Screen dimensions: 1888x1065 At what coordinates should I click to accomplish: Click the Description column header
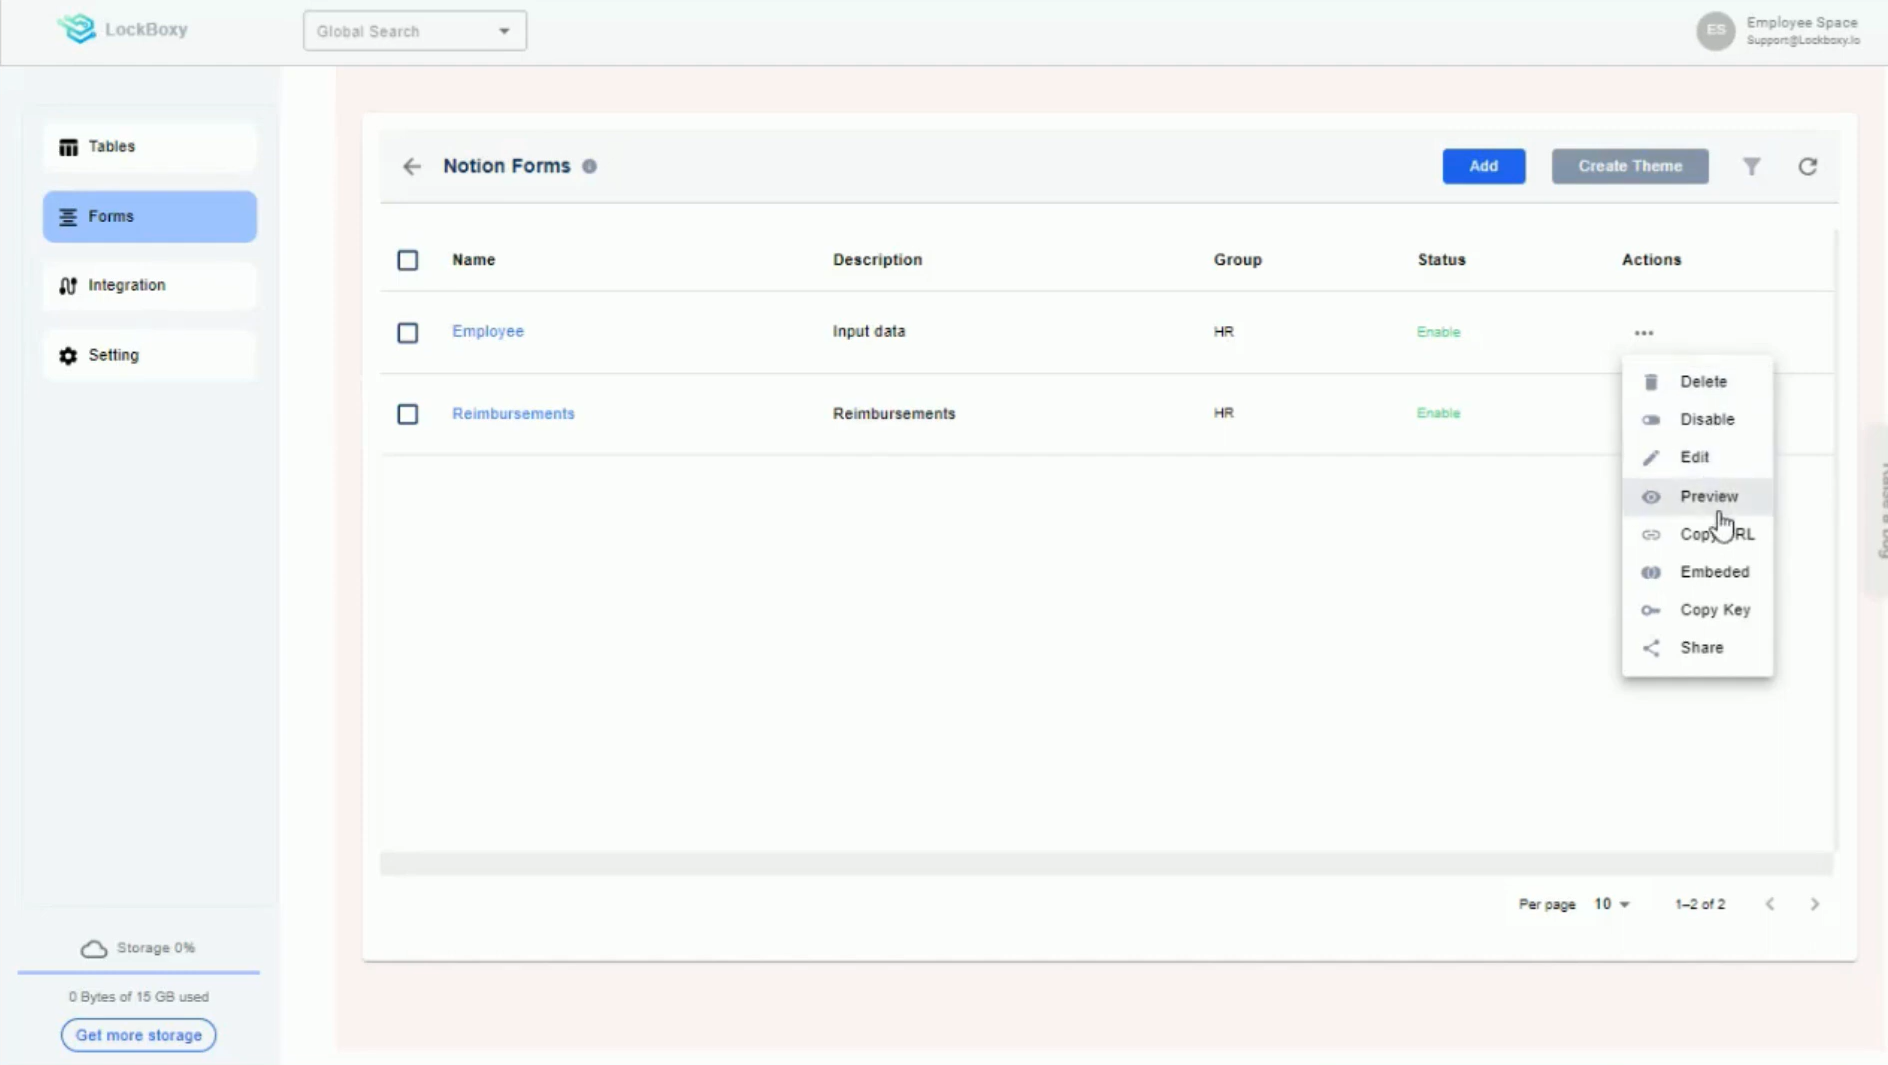click(878, 260)
